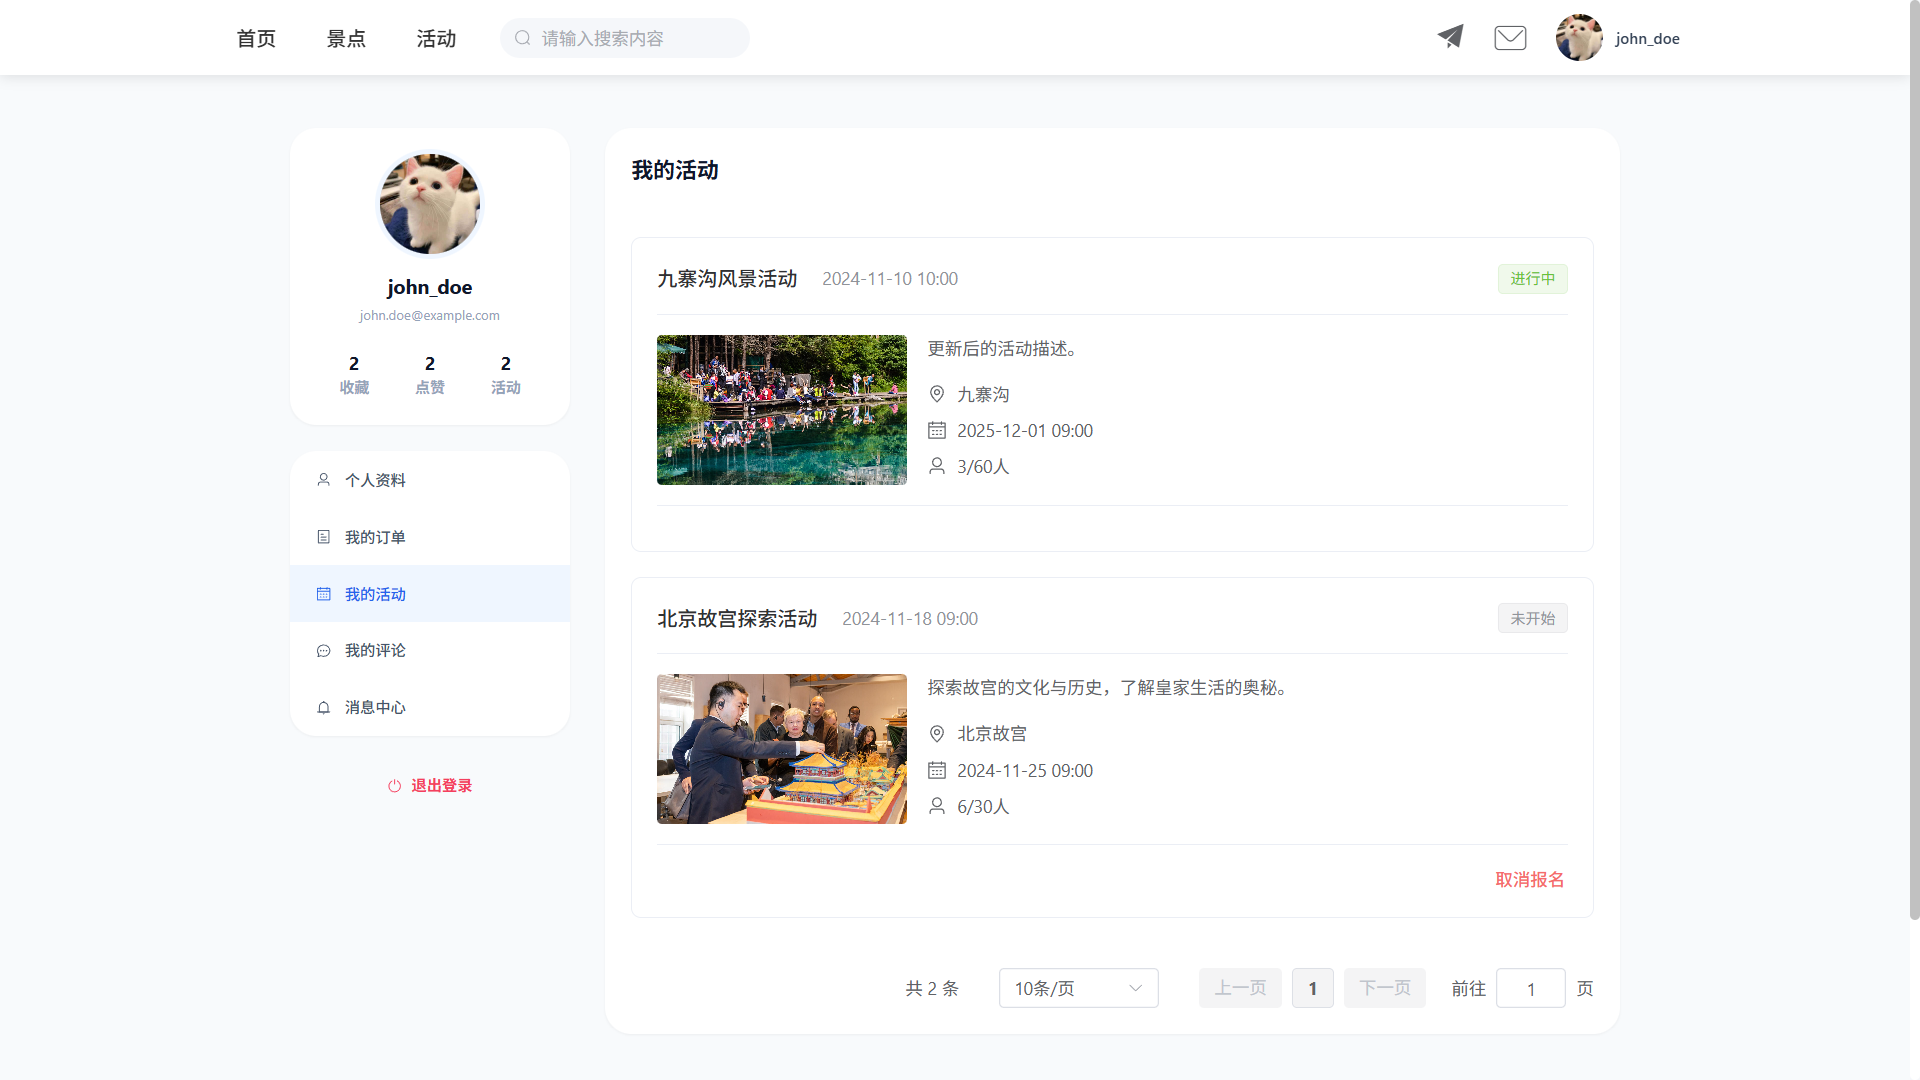The image size is (1920, 1080).
Task: Go to 景点 in top navigation
Action: [346, 38]
